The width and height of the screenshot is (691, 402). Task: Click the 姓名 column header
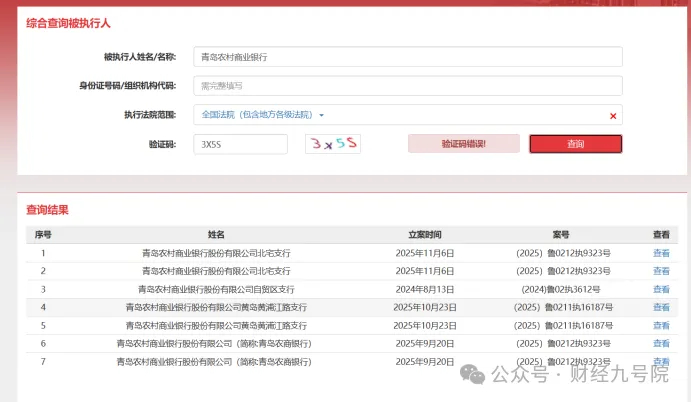point(216,235)
